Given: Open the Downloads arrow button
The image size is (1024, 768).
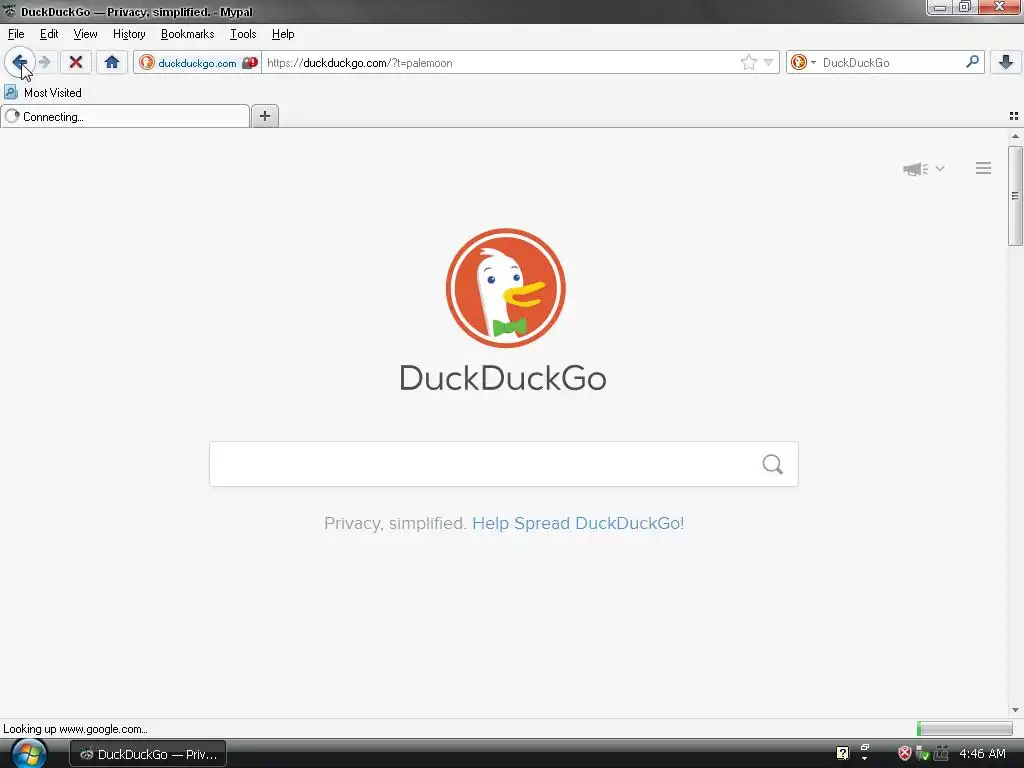Looking at the screenshot, I should (x=1006, y=62).
